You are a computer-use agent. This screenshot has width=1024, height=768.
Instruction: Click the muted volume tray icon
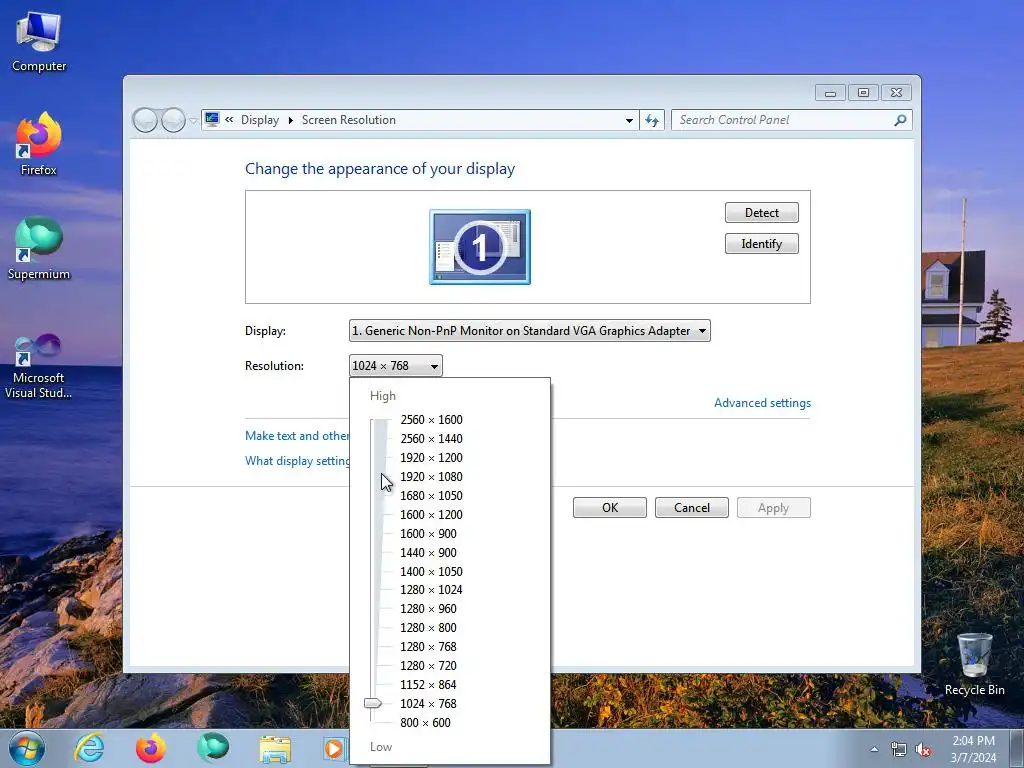pos(923,750)
